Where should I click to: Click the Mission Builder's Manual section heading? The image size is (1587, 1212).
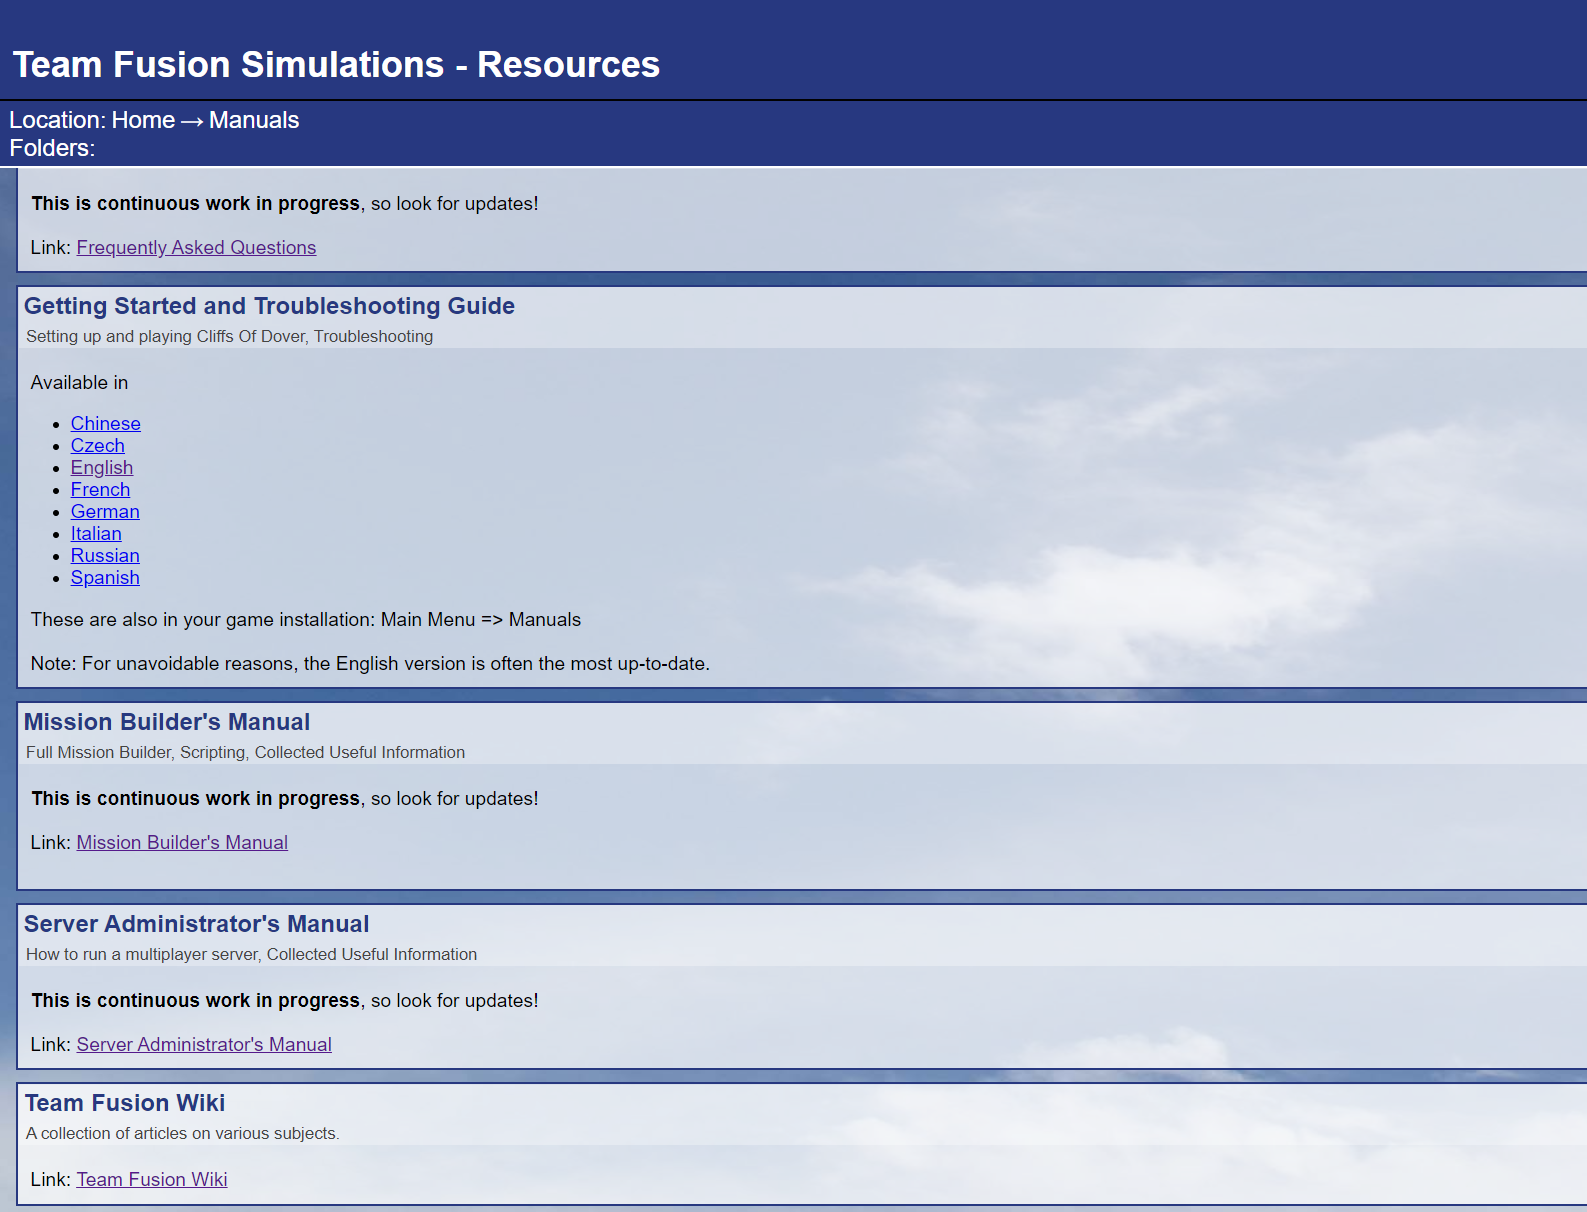coord(167,722)
